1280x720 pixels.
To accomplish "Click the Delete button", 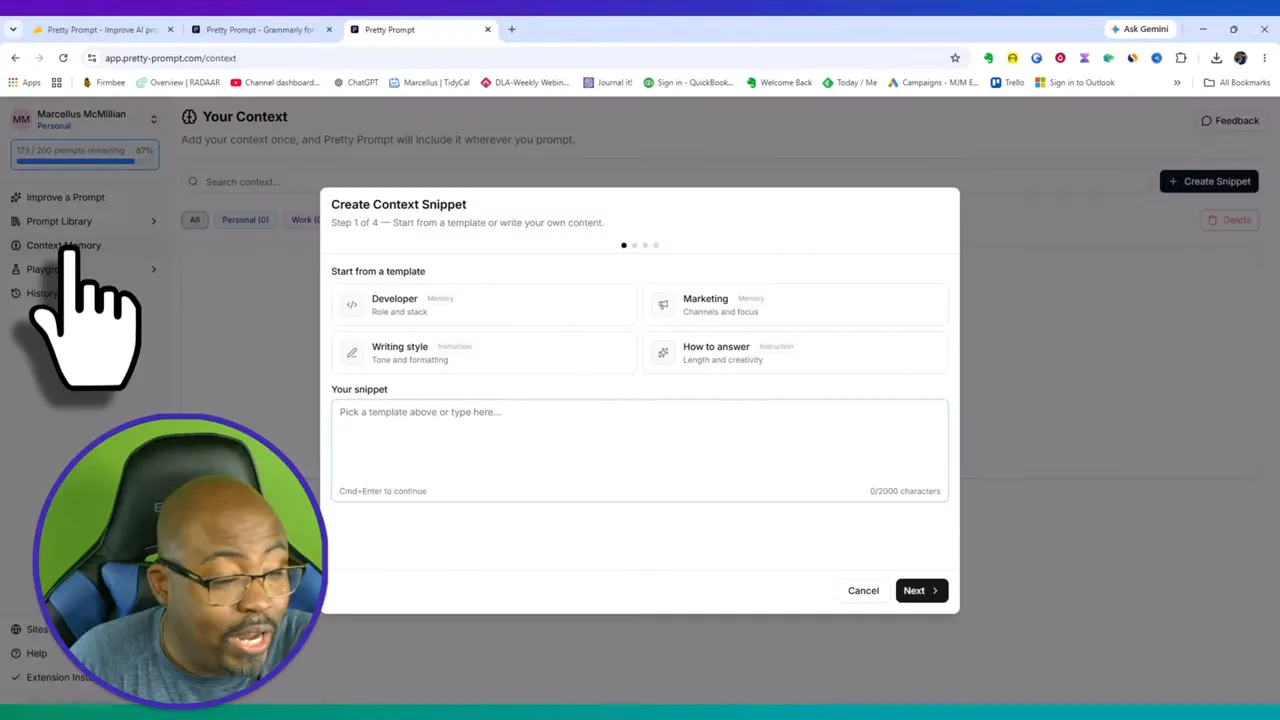I will tap(1229, 220).
